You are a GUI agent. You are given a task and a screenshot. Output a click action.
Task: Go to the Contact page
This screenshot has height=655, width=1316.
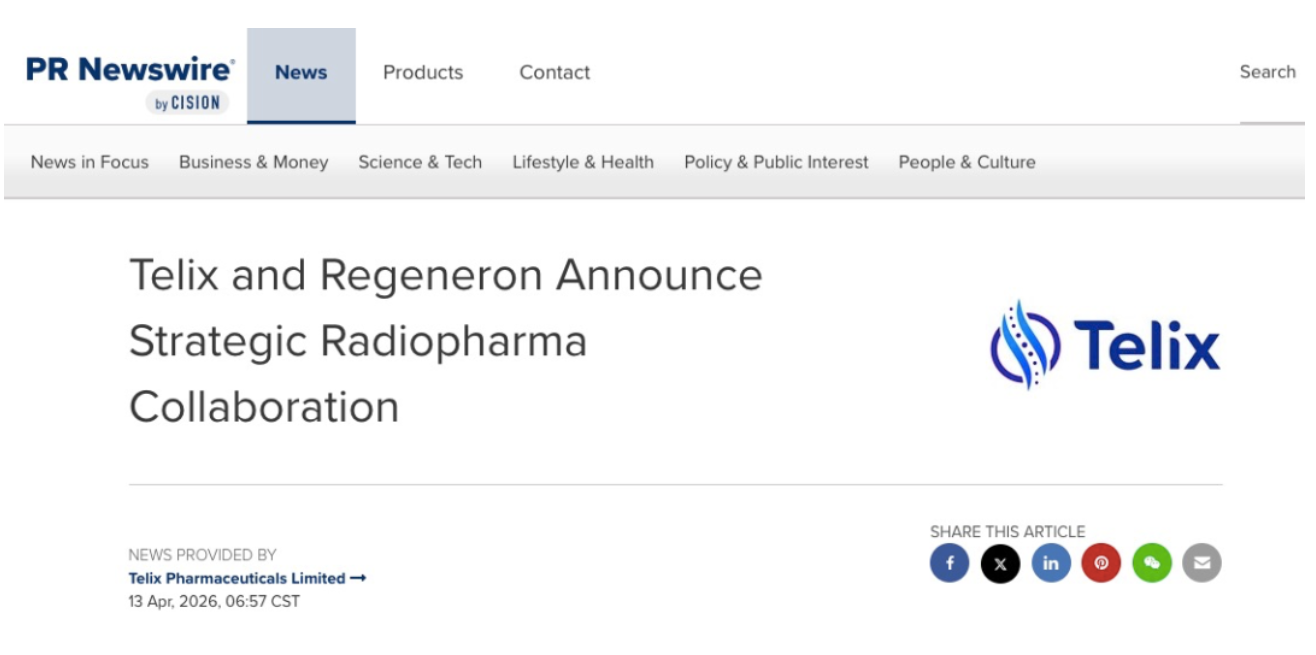tap(555, 73)
